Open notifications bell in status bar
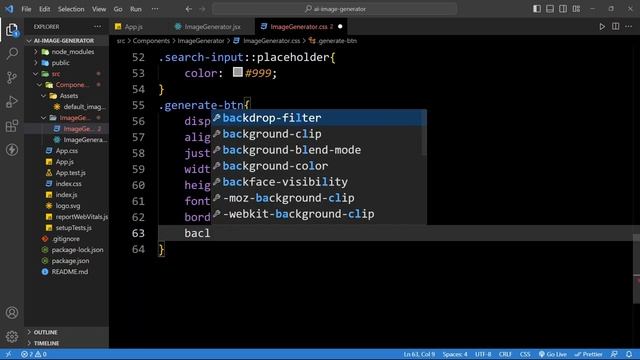This screenshot has height=360, width=640. pos(629,354)
